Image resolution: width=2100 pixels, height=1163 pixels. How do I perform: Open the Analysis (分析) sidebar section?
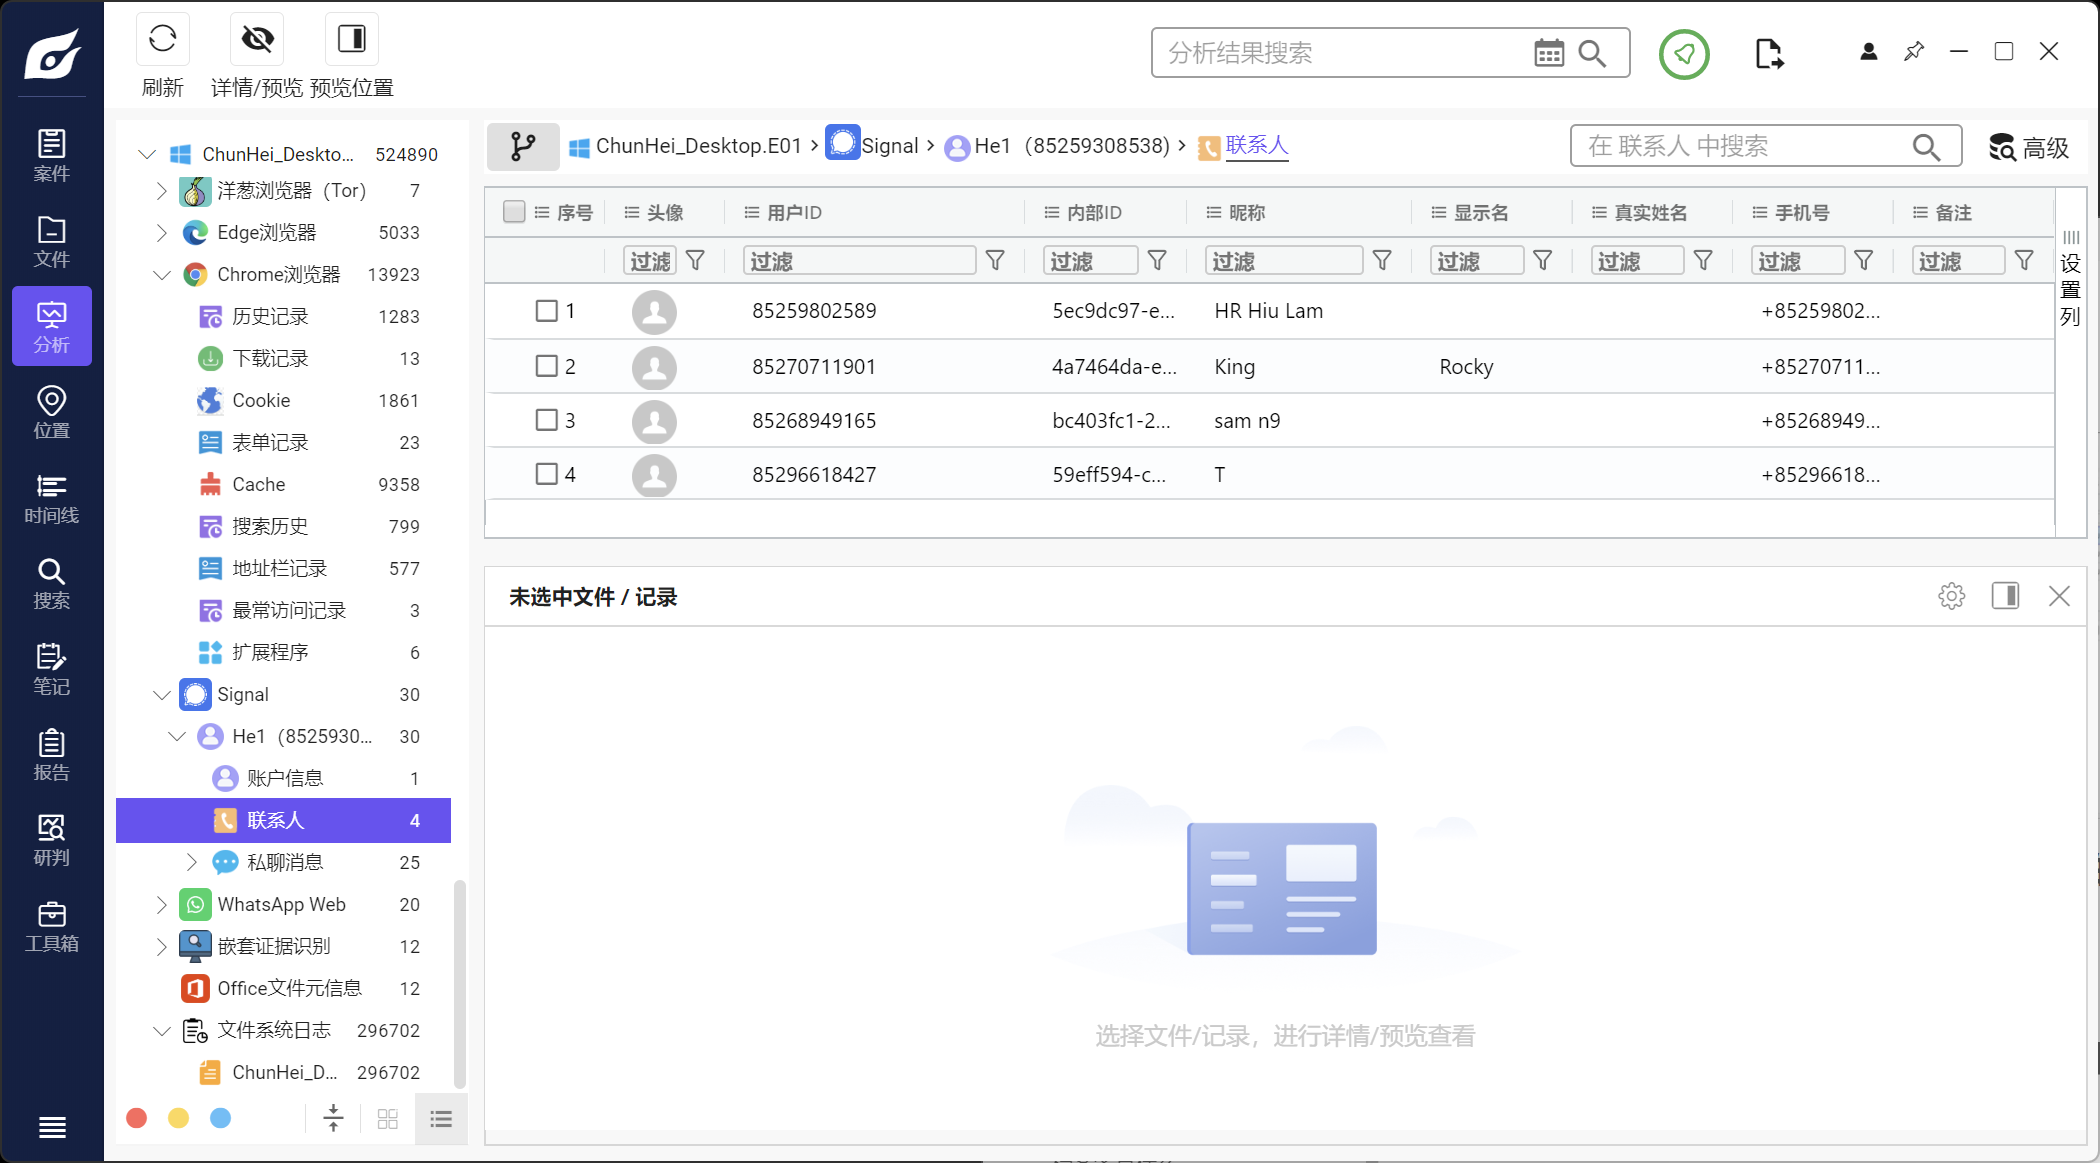pyautogui.click(x=52, y=327)
